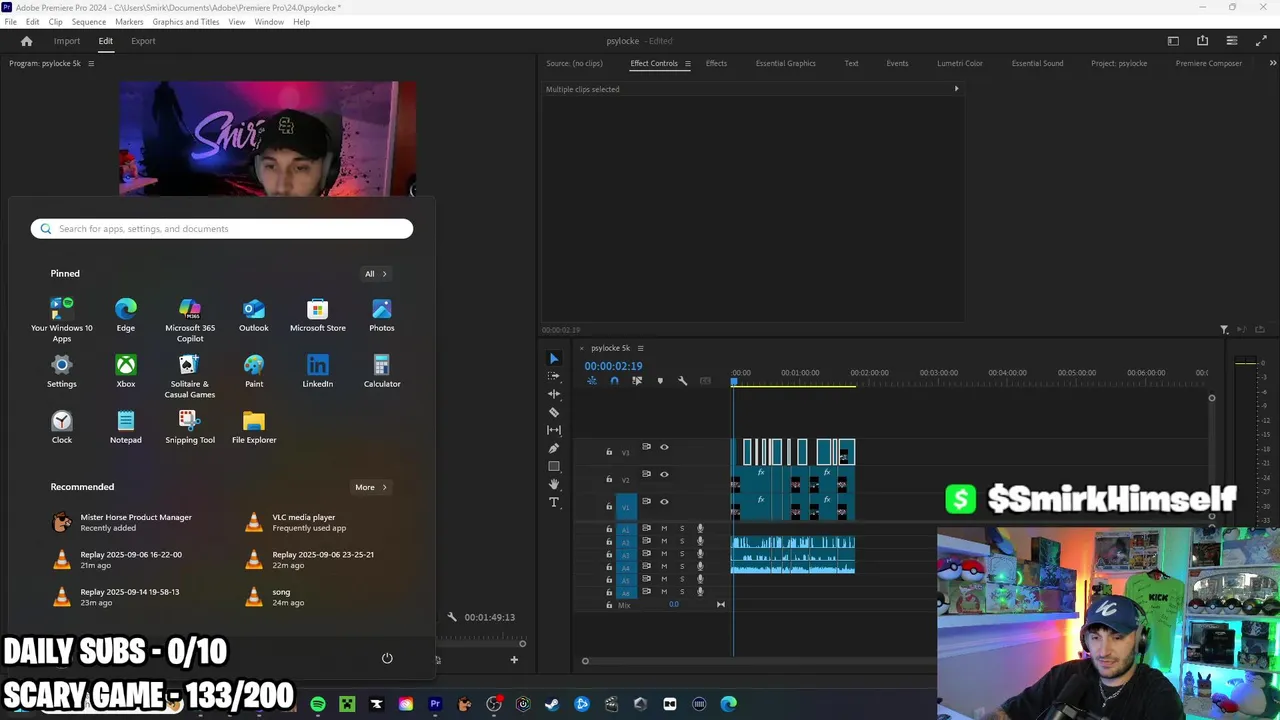Click the Program Monitor button editor plus
The width and height of the screenshot is (1280, 720).
point(514,659)
